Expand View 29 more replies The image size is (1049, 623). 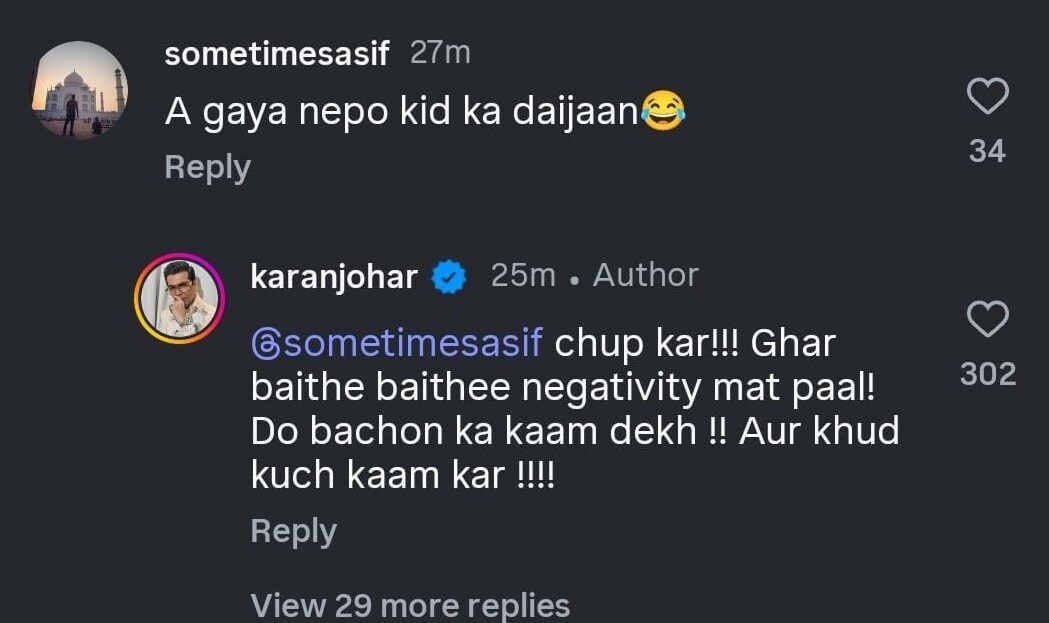click(410, 605)
